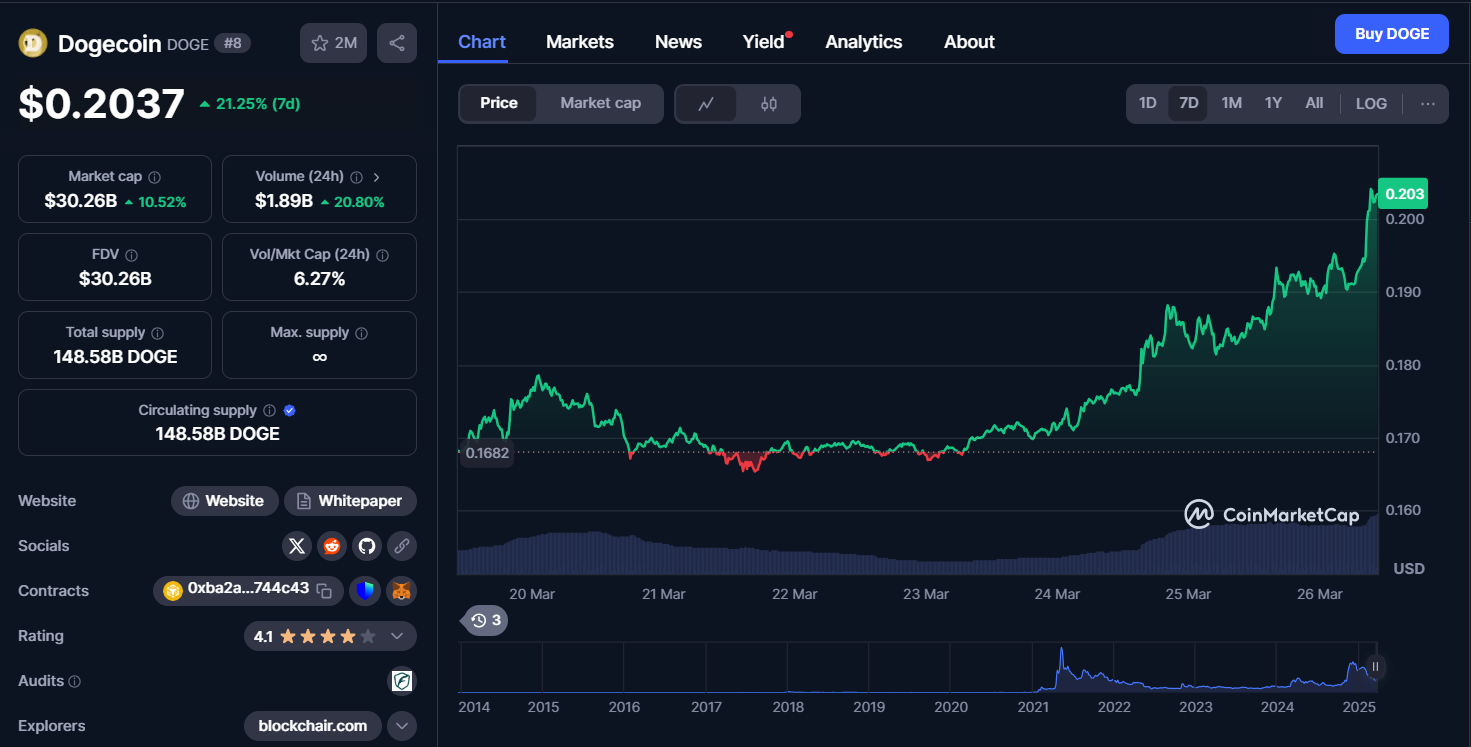Open the News tab
The width and height of the screenshot is (1471, 747).
tap(678, 42)
